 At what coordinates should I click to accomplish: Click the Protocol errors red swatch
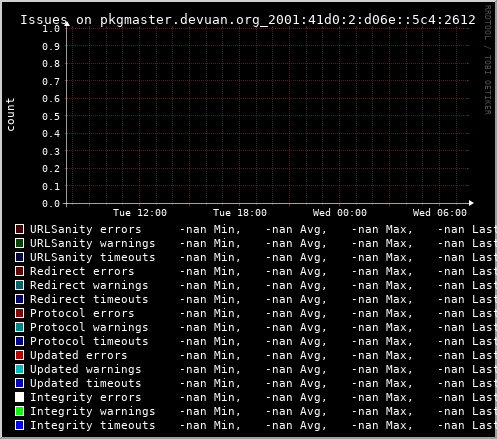point(19,313)
